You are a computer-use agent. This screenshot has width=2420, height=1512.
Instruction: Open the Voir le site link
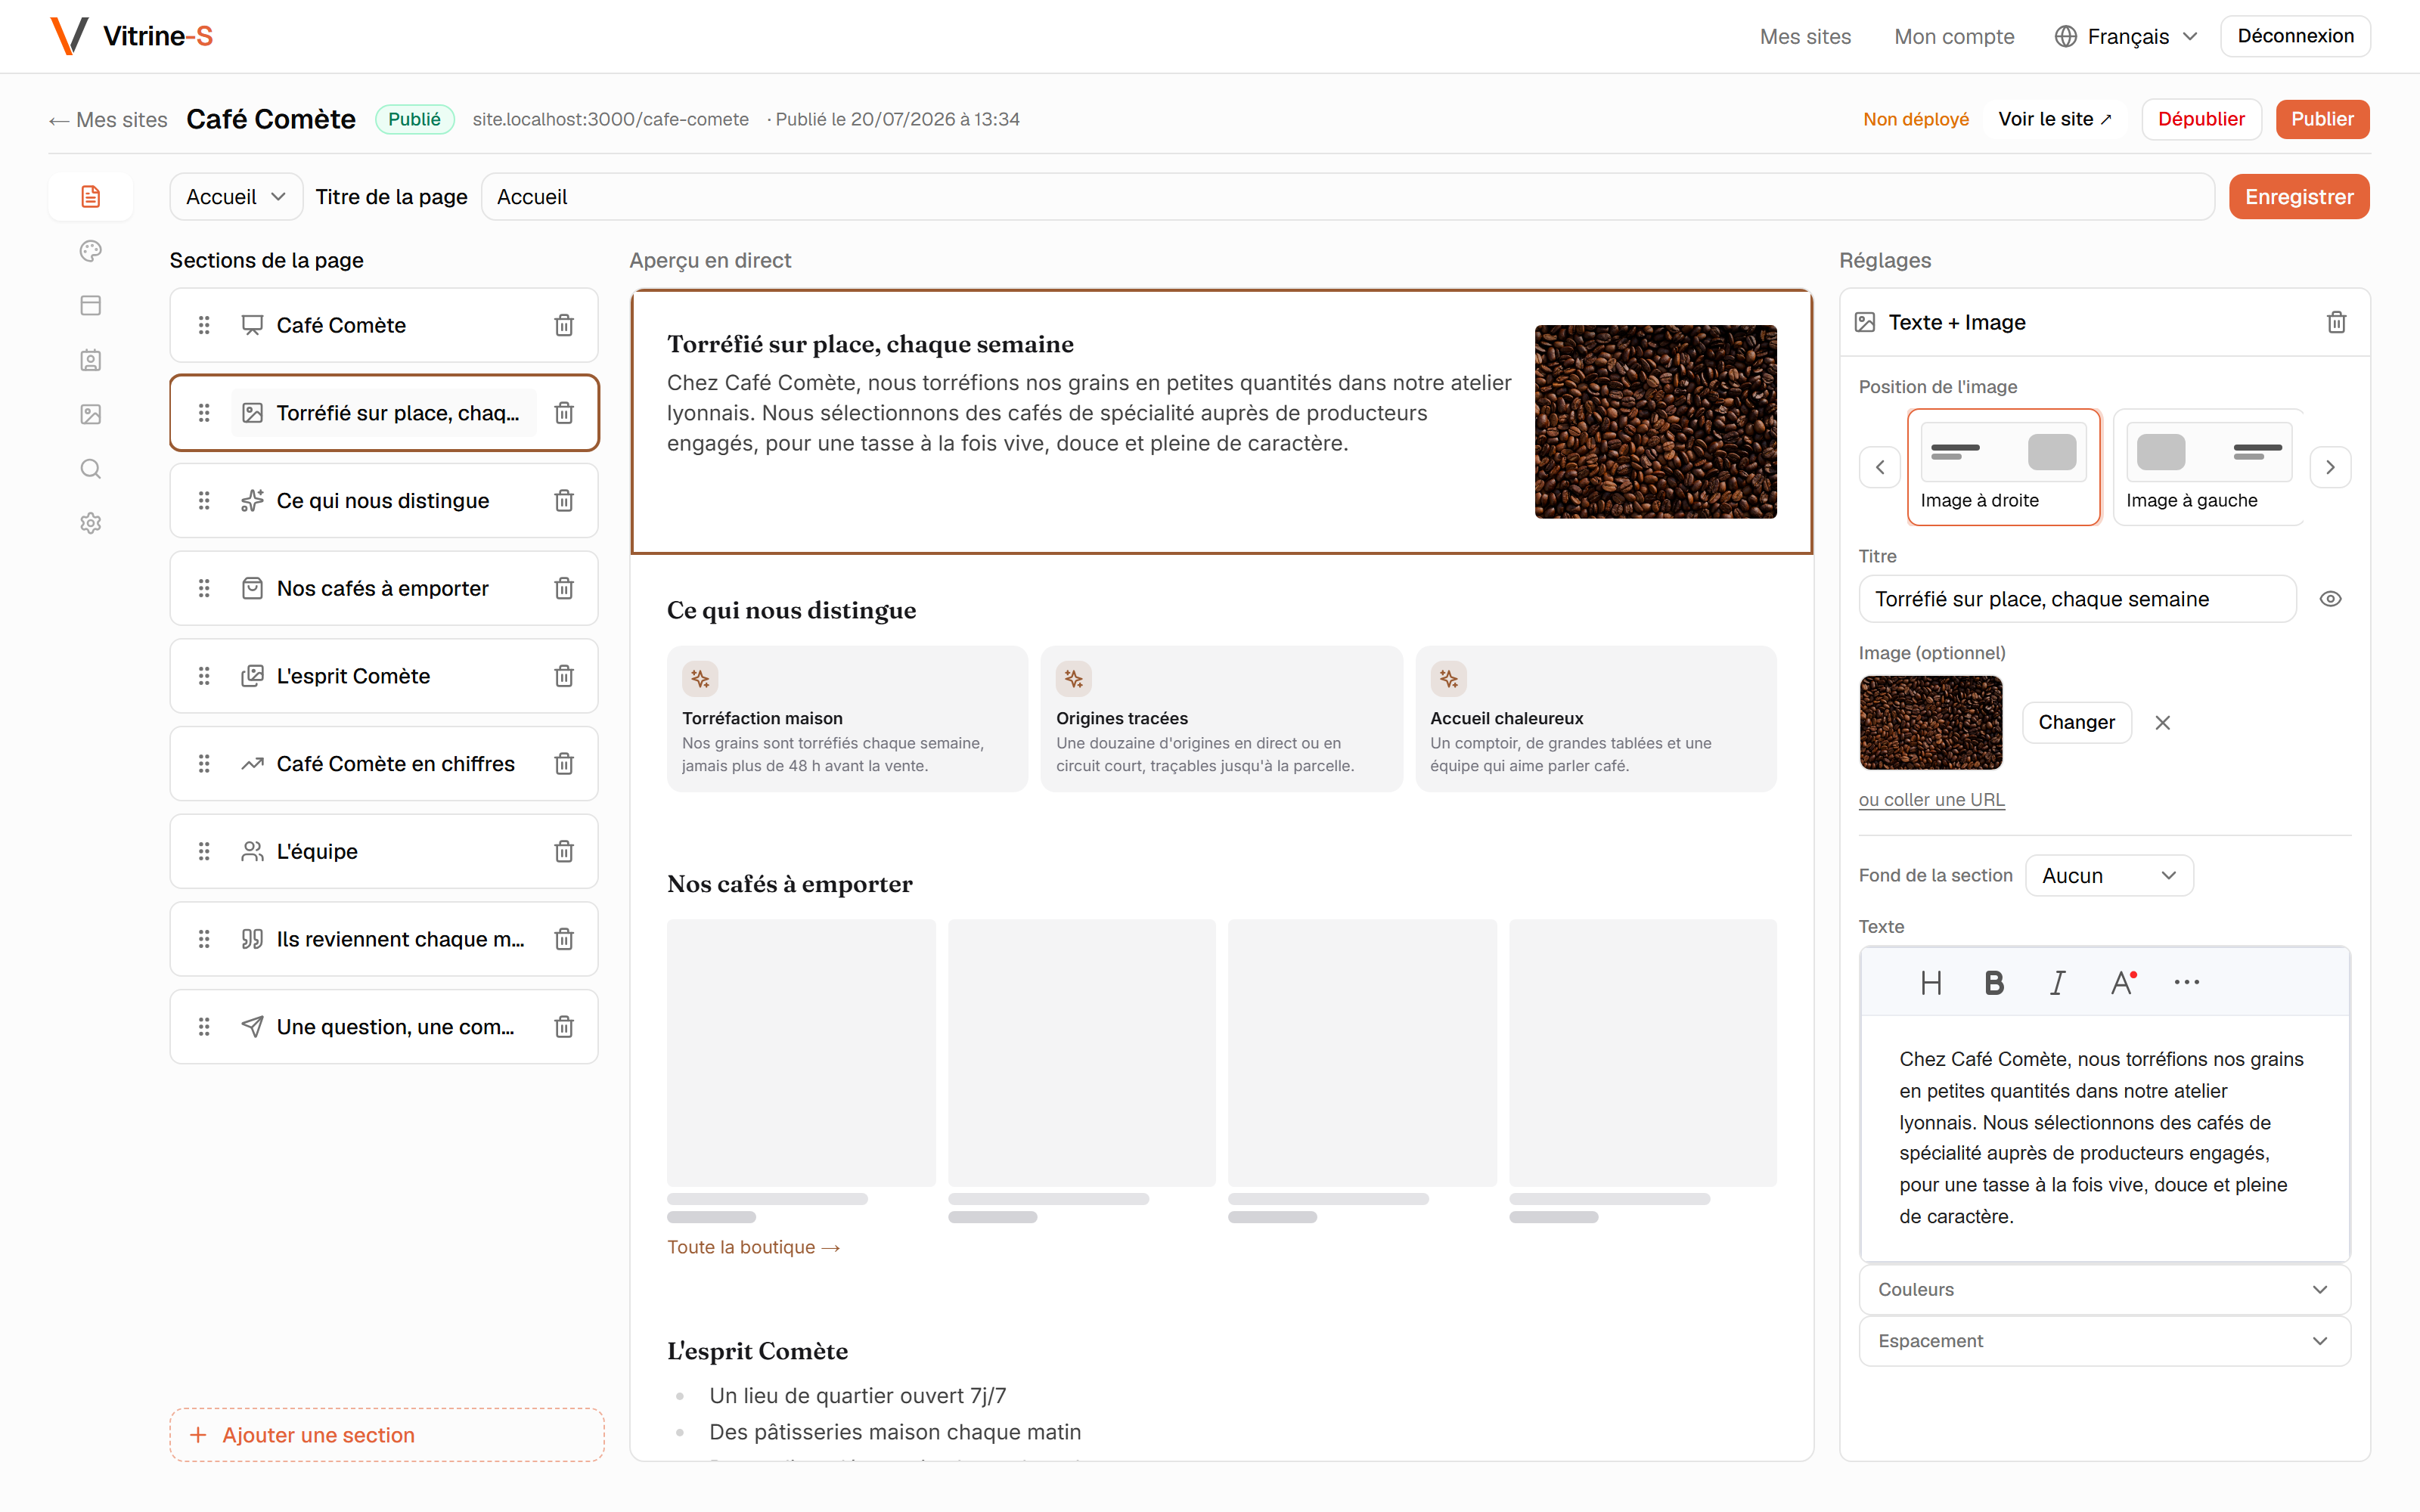coord(2055,119)
